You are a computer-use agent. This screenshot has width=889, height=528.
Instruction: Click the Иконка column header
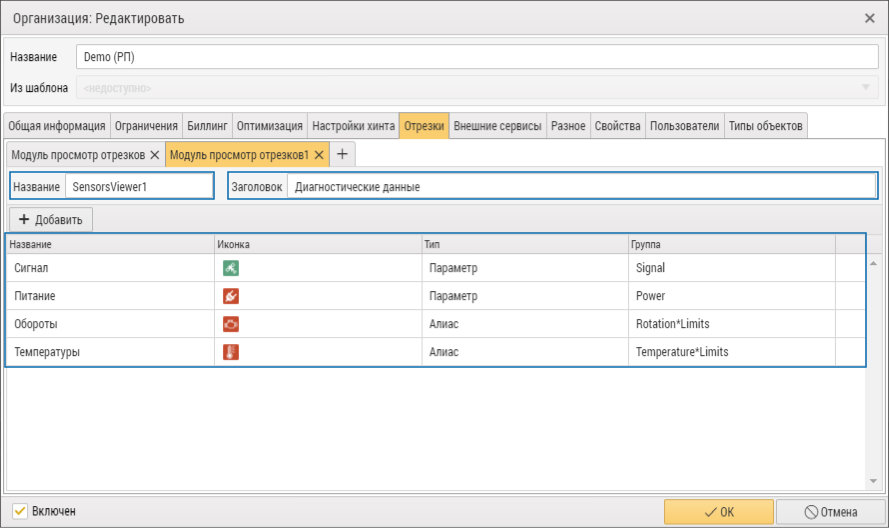318,244
